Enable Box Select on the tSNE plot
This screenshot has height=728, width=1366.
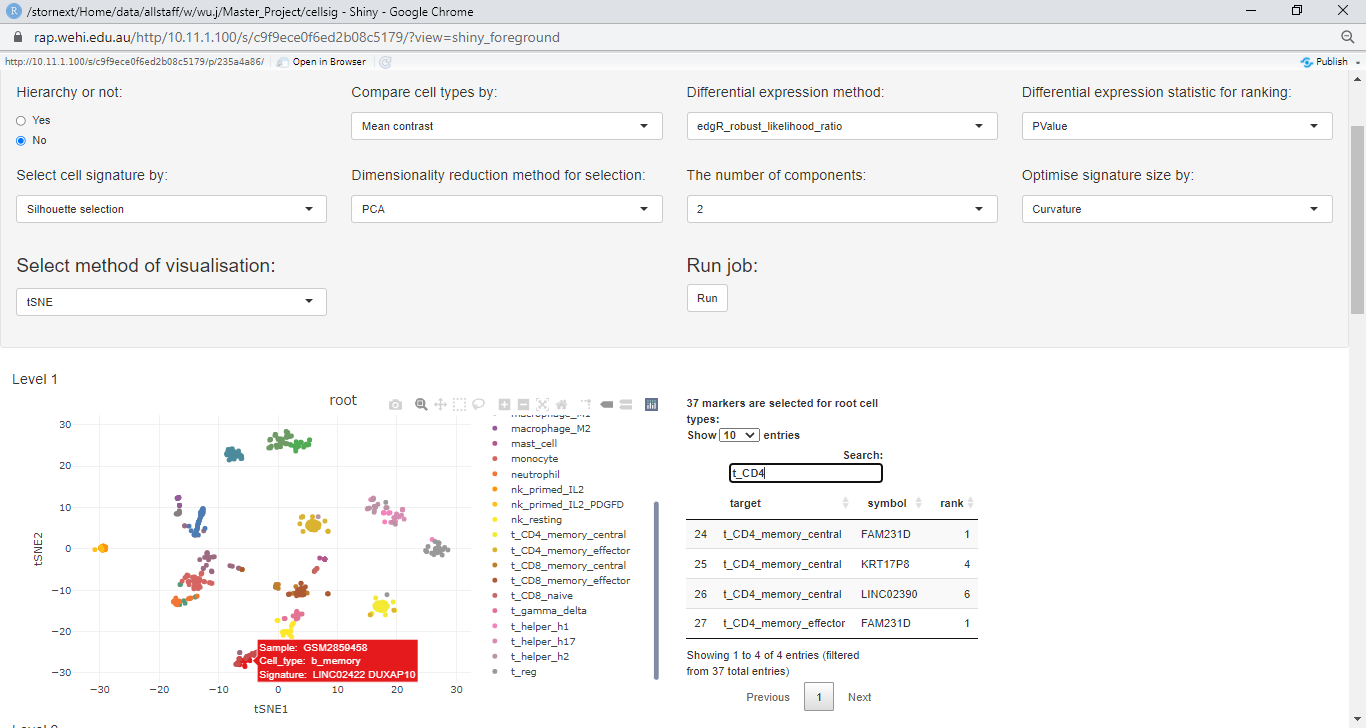coord(459,404)
